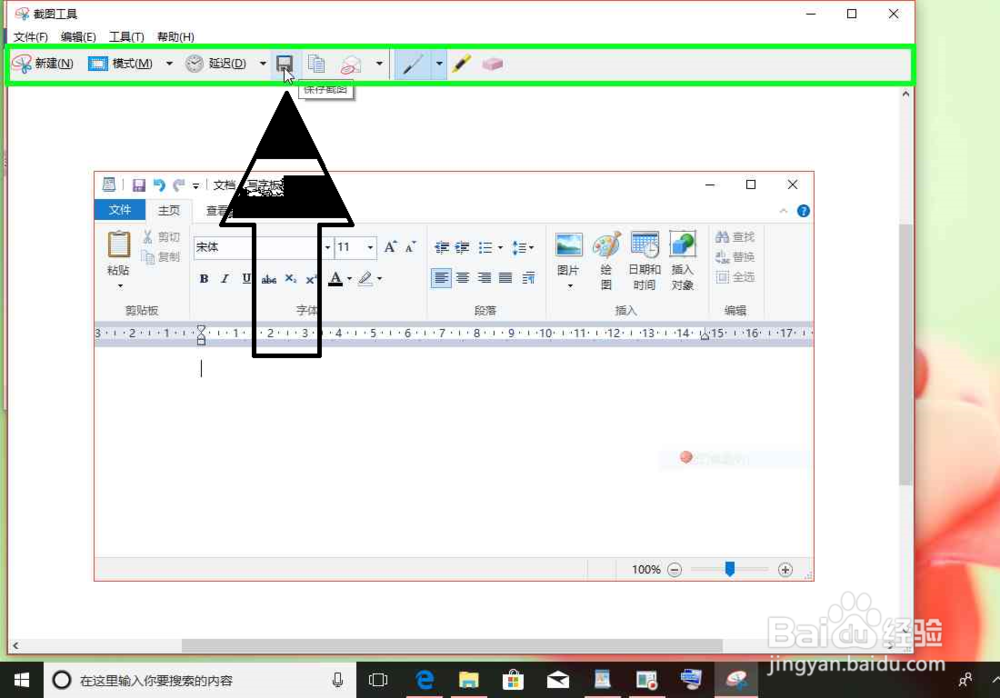Click the 延迟(D) delay button
Image resolution: width=1000 pixels, height=698 pixels.
(x=216, y=63)
